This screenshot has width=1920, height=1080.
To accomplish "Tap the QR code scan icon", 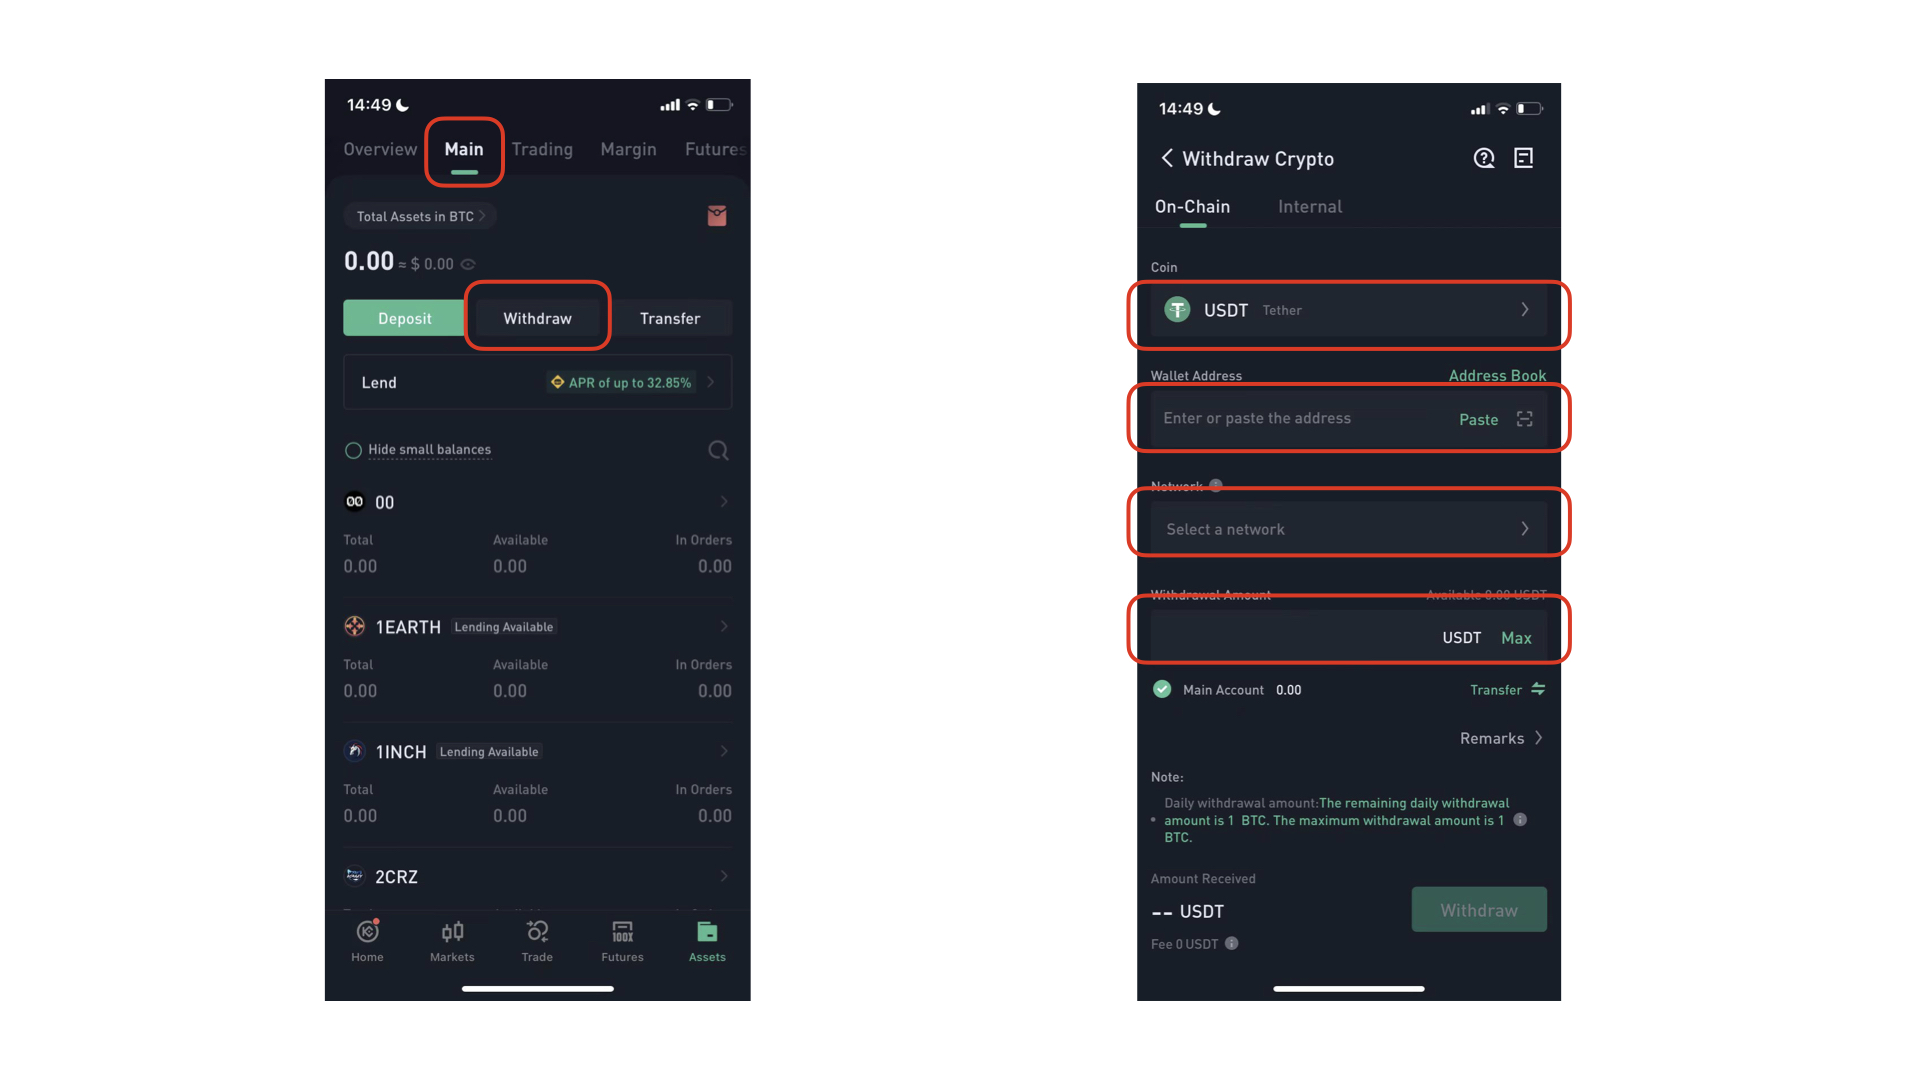I will (1526, 419).
